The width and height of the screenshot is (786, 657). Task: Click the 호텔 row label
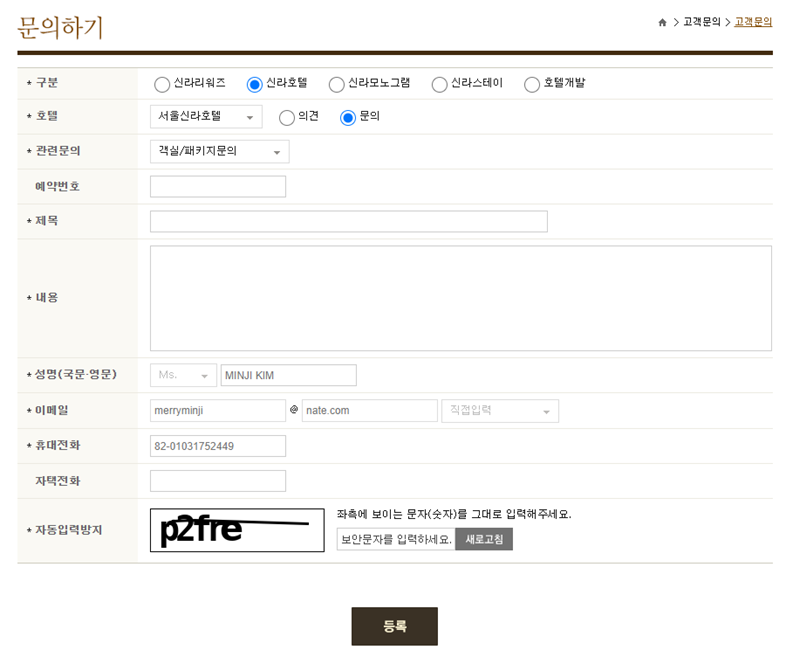[x=47, y=116]
